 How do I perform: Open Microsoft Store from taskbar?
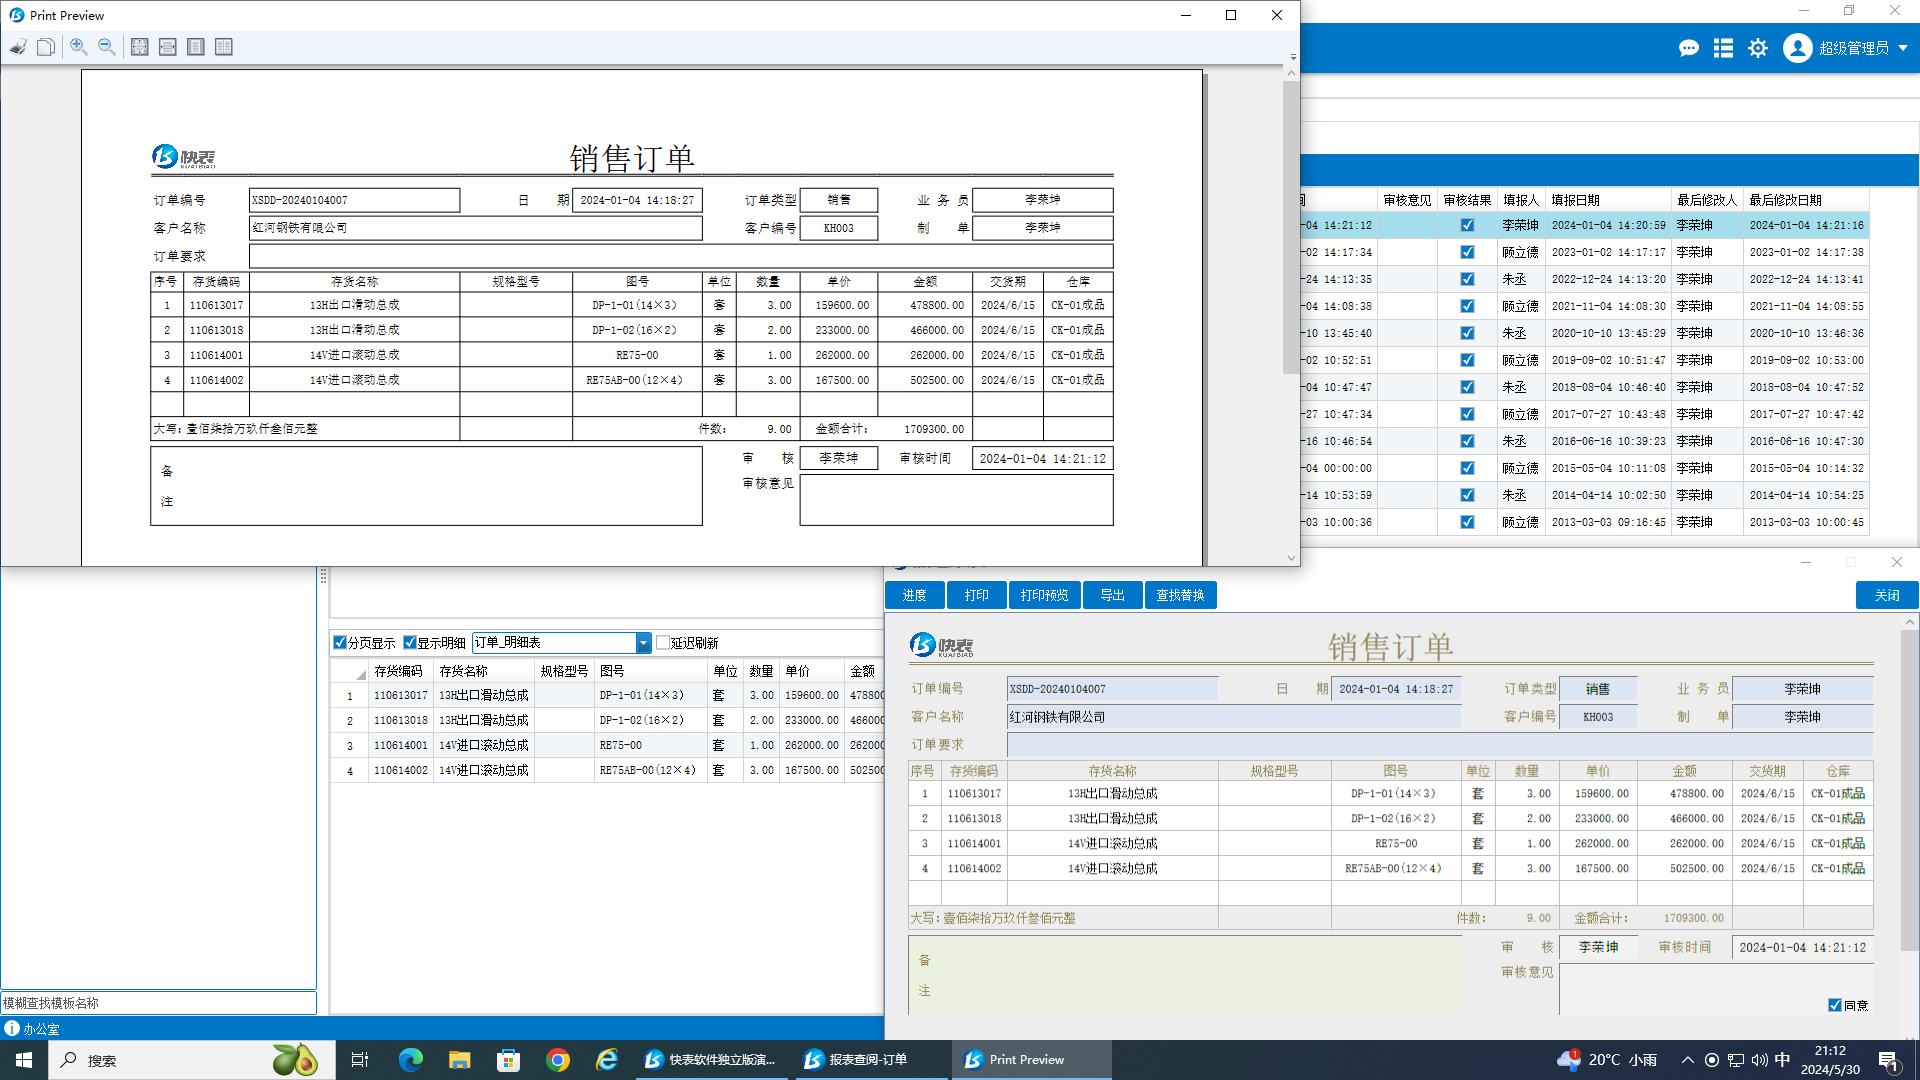click(x=509, y=1060)
